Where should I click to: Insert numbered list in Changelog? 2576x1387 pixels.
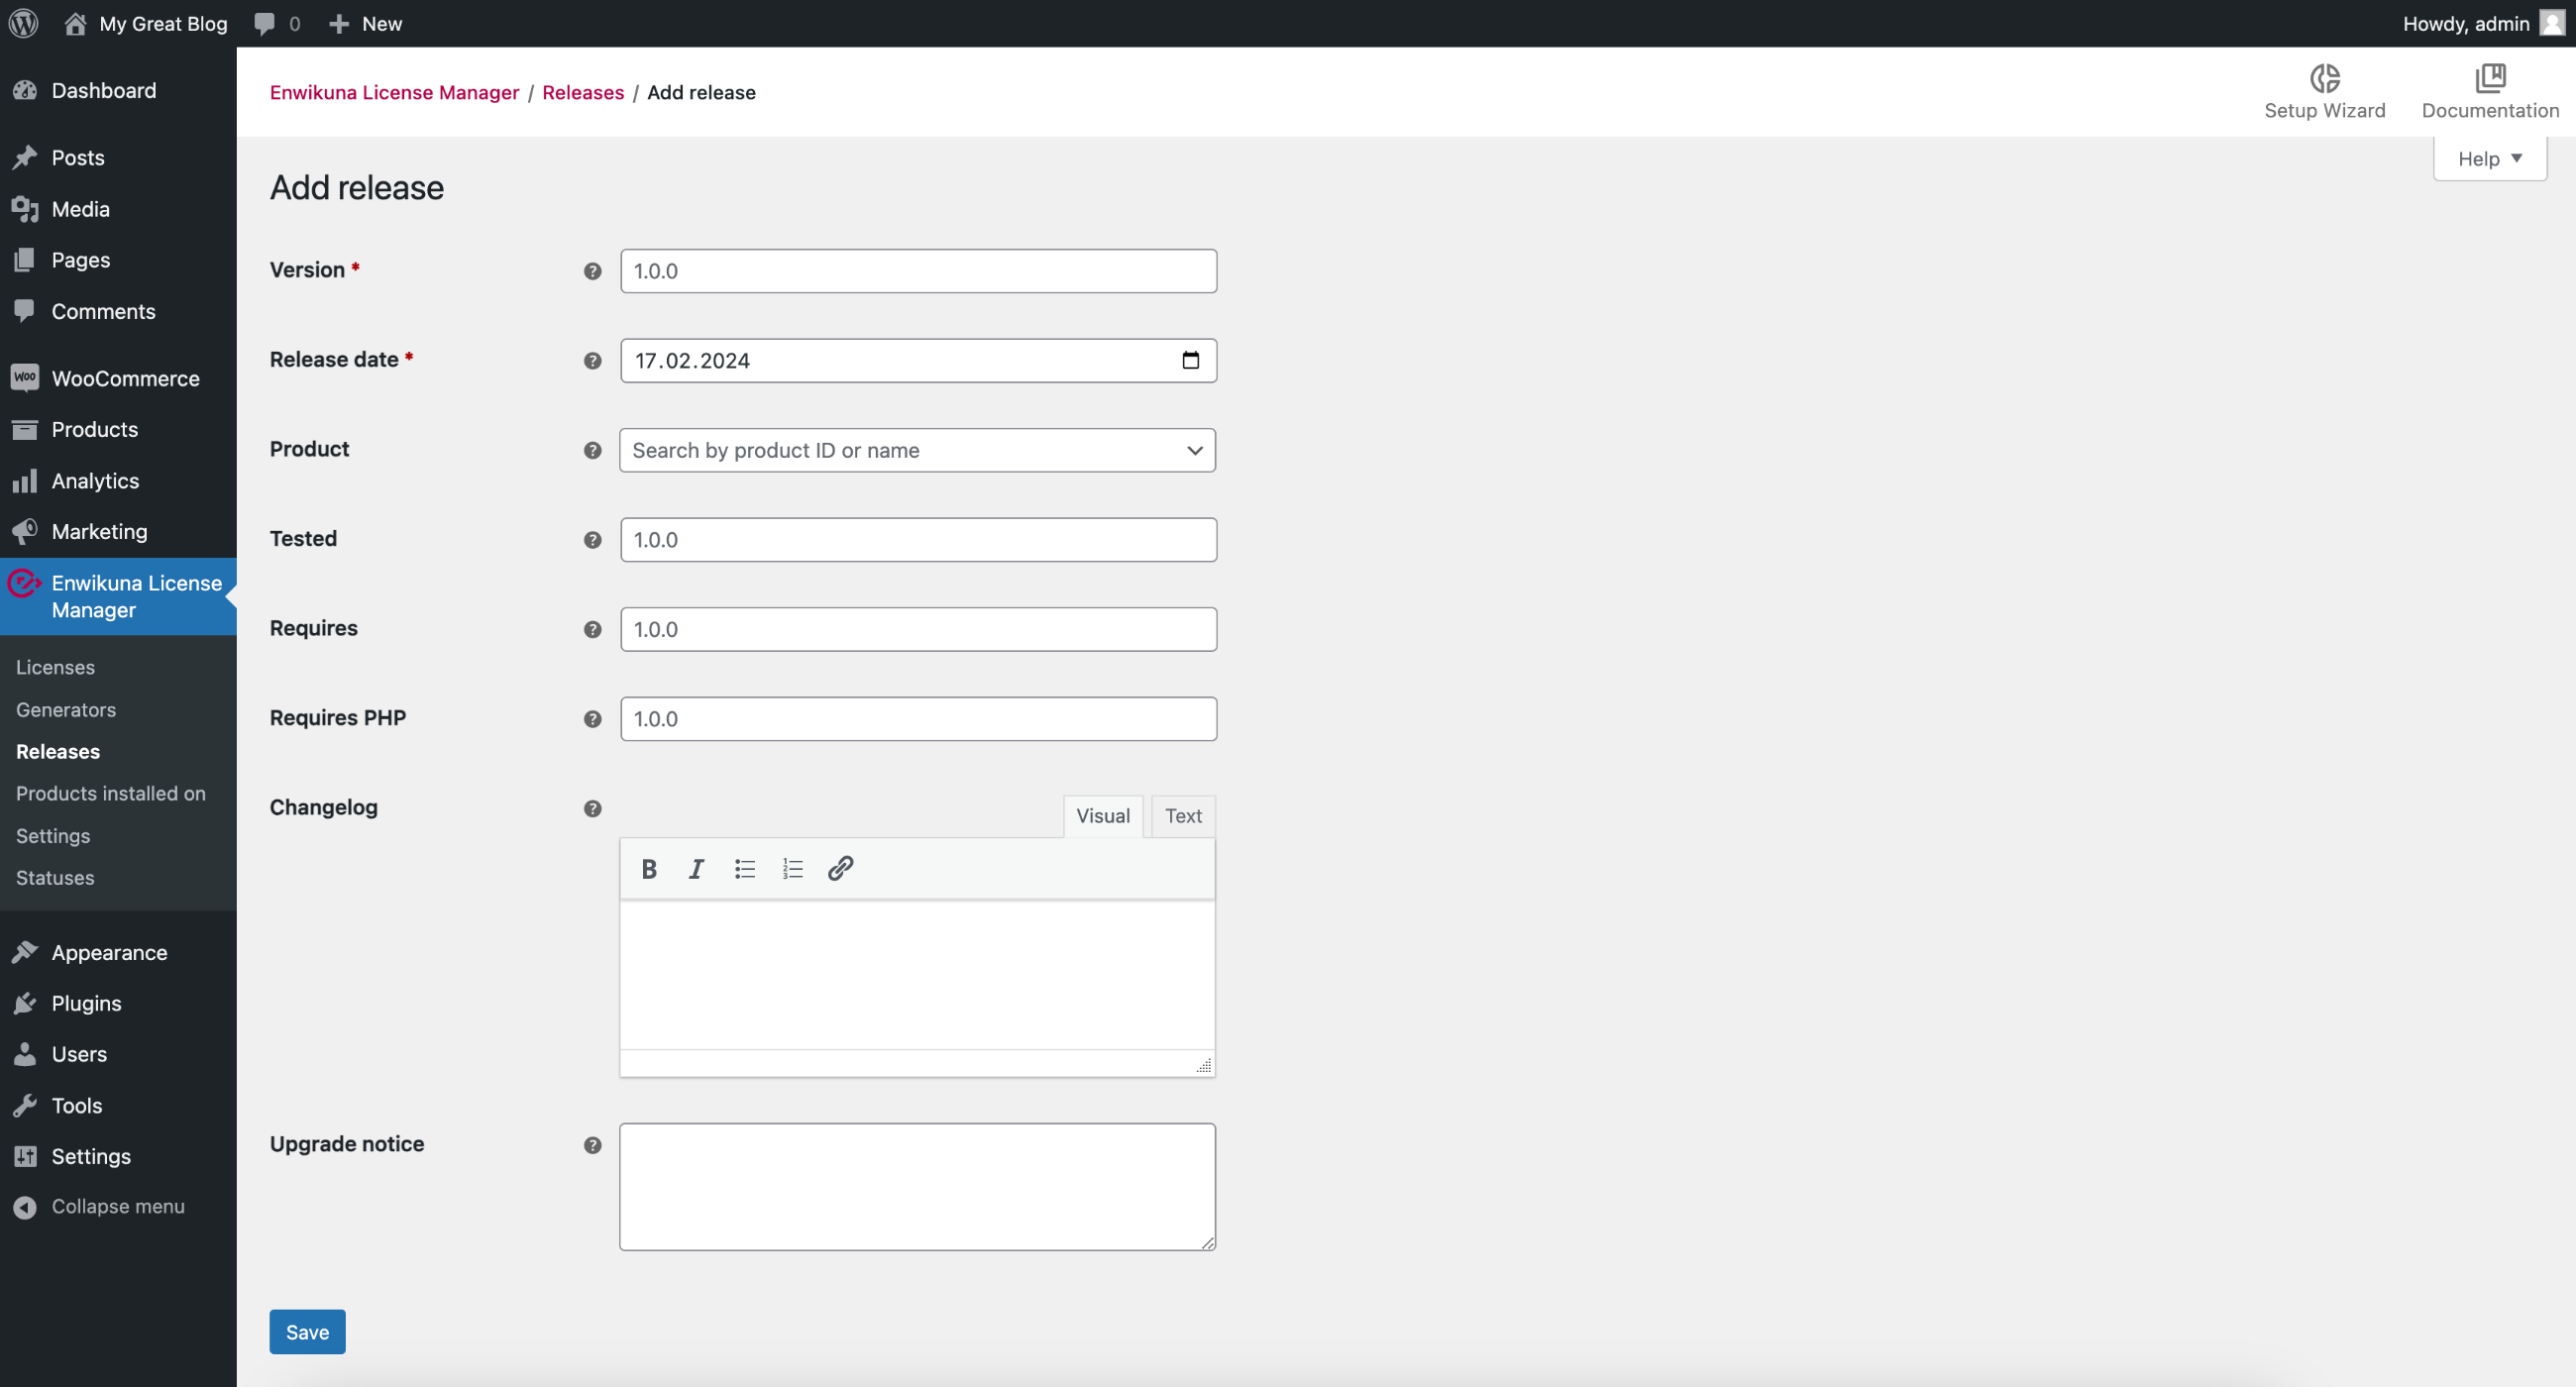[x=792, y=869]
